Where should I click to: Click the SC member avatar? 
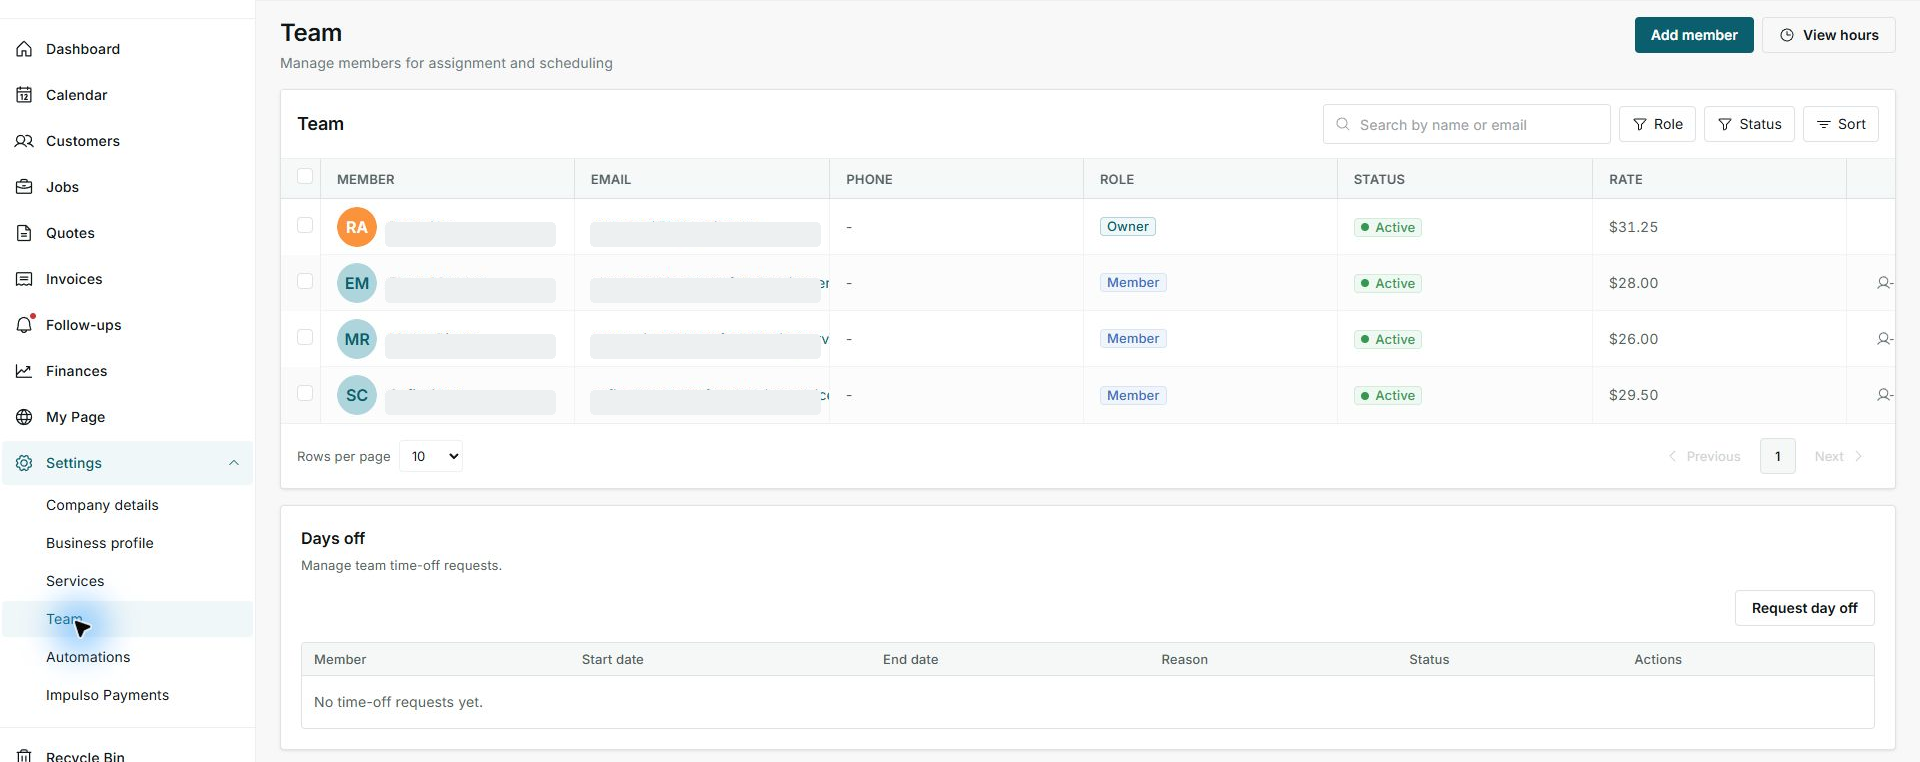coord(357,395)
